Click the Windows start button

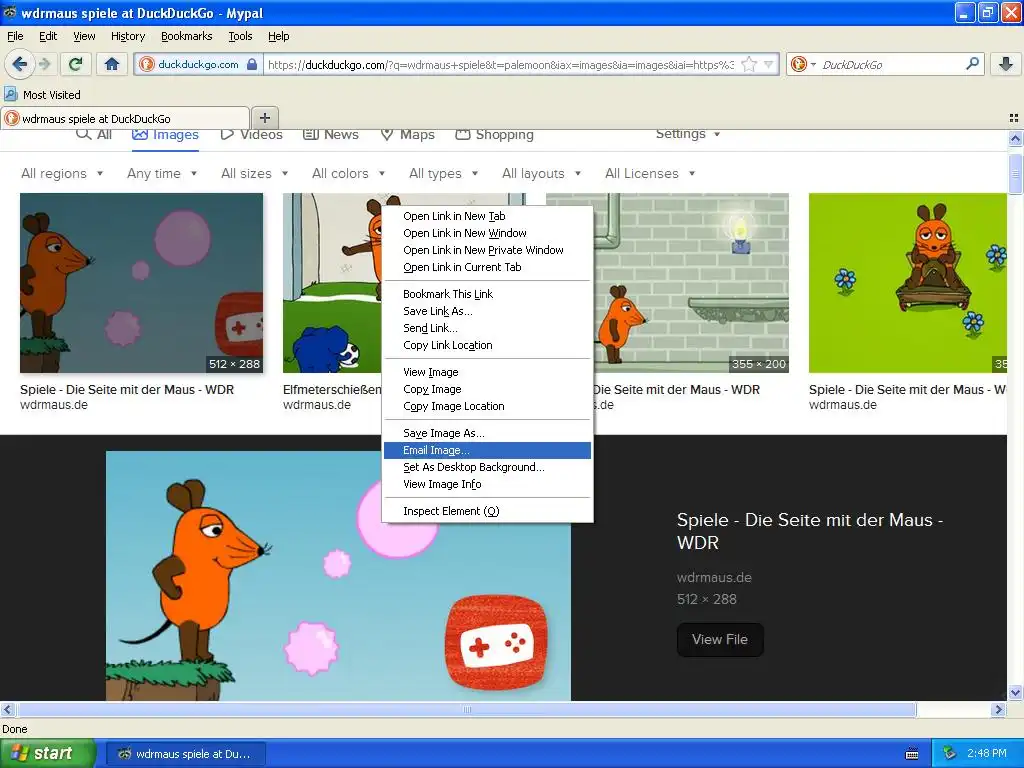click(48, 753)
